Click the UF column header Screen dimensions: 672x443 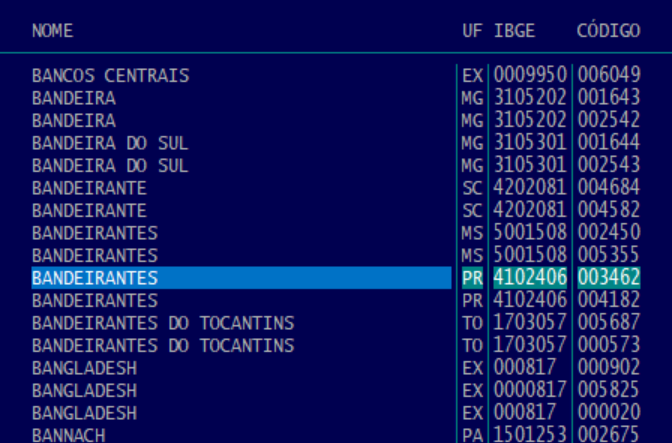471,31
